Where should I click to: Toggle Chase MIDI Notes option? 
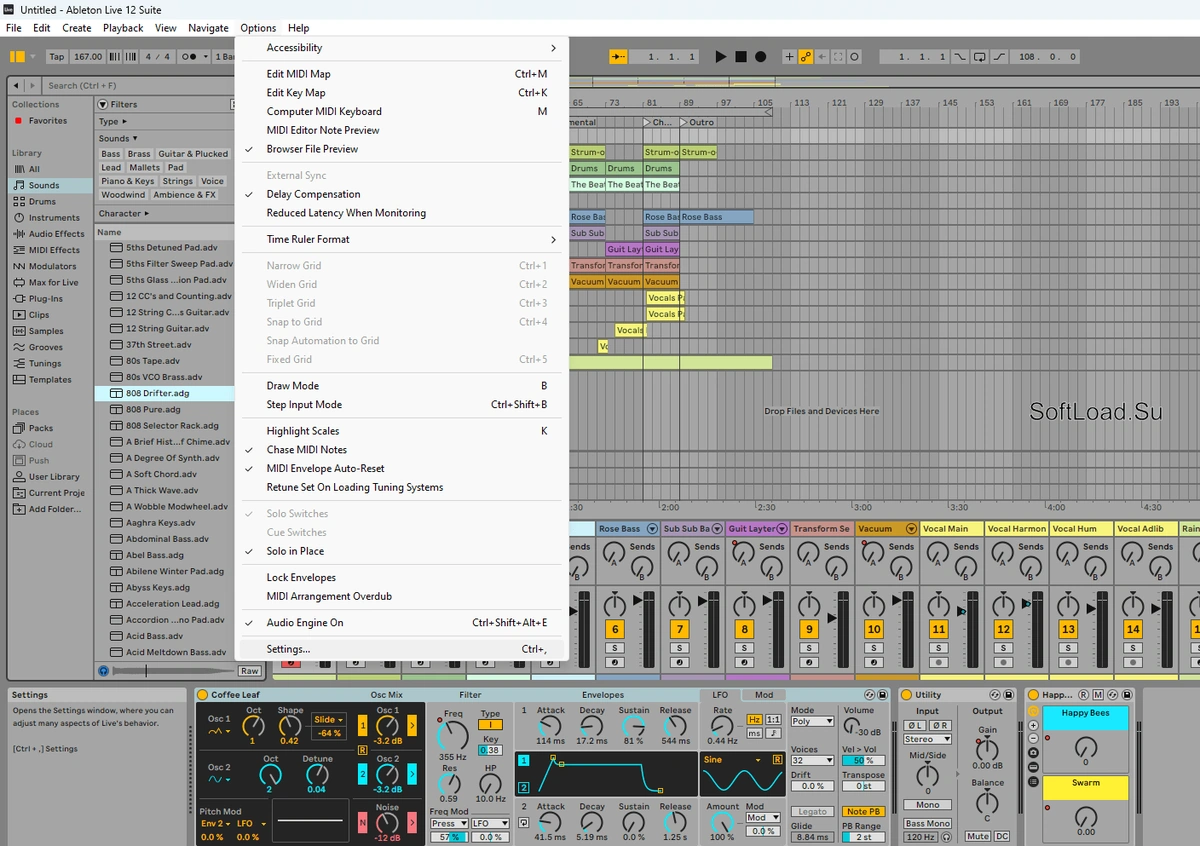click(402, 450)
